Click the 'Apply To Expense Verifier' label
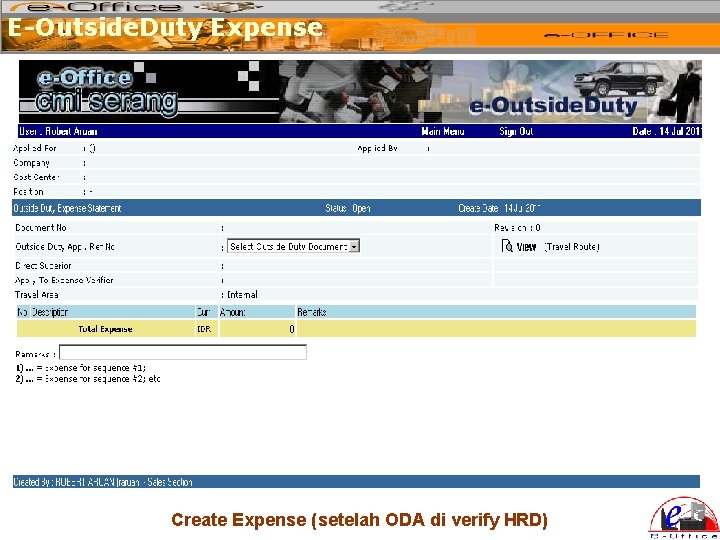 64,280
